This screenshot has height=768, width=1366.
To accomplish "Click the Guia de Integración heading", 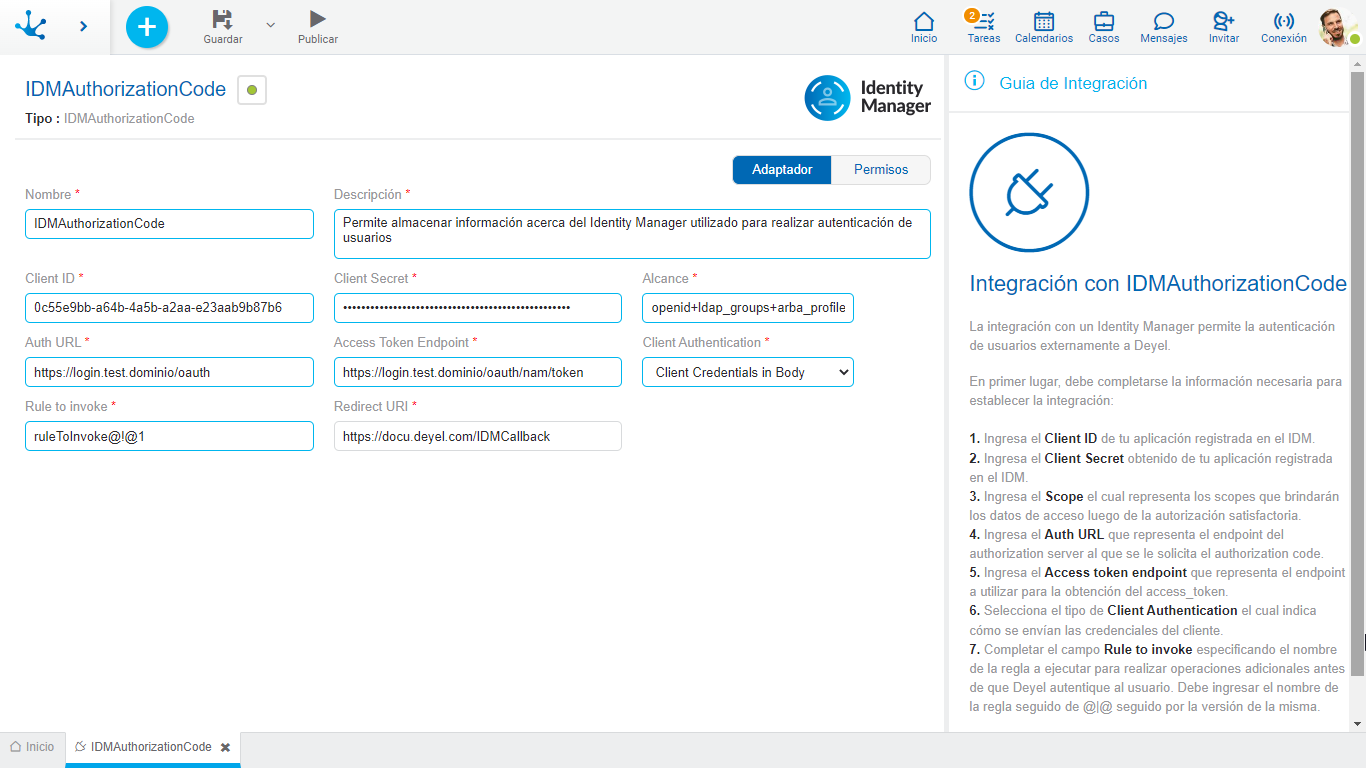I will (x=1073, y=84).
